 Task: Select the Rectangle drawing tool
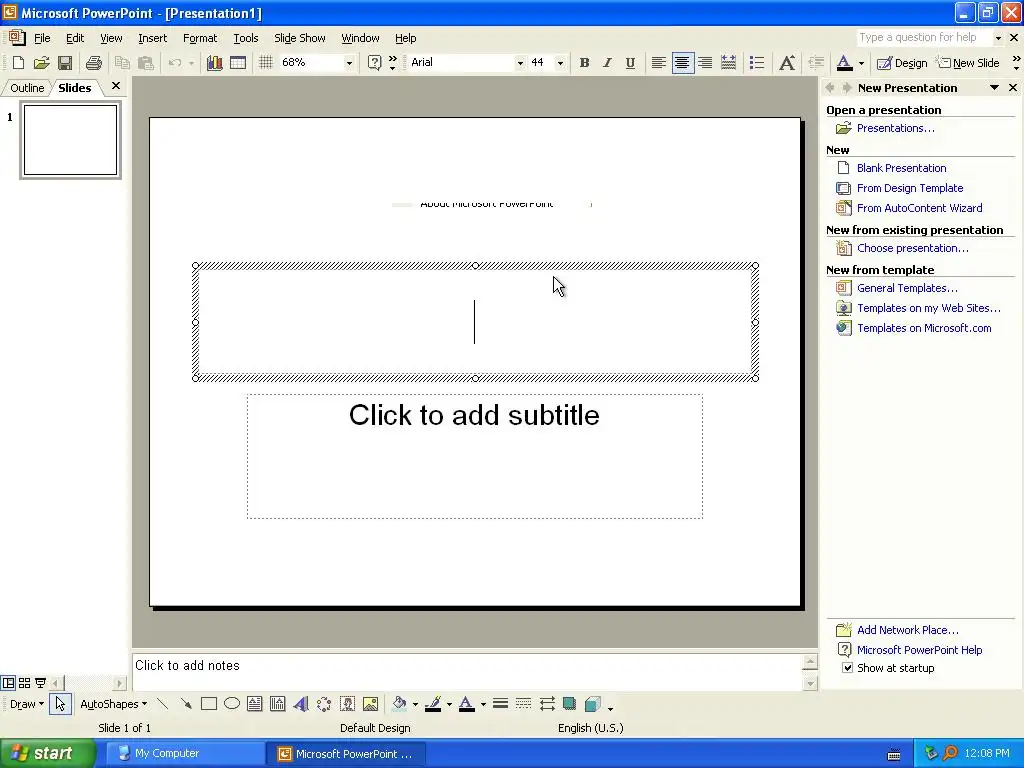point(209,704)
